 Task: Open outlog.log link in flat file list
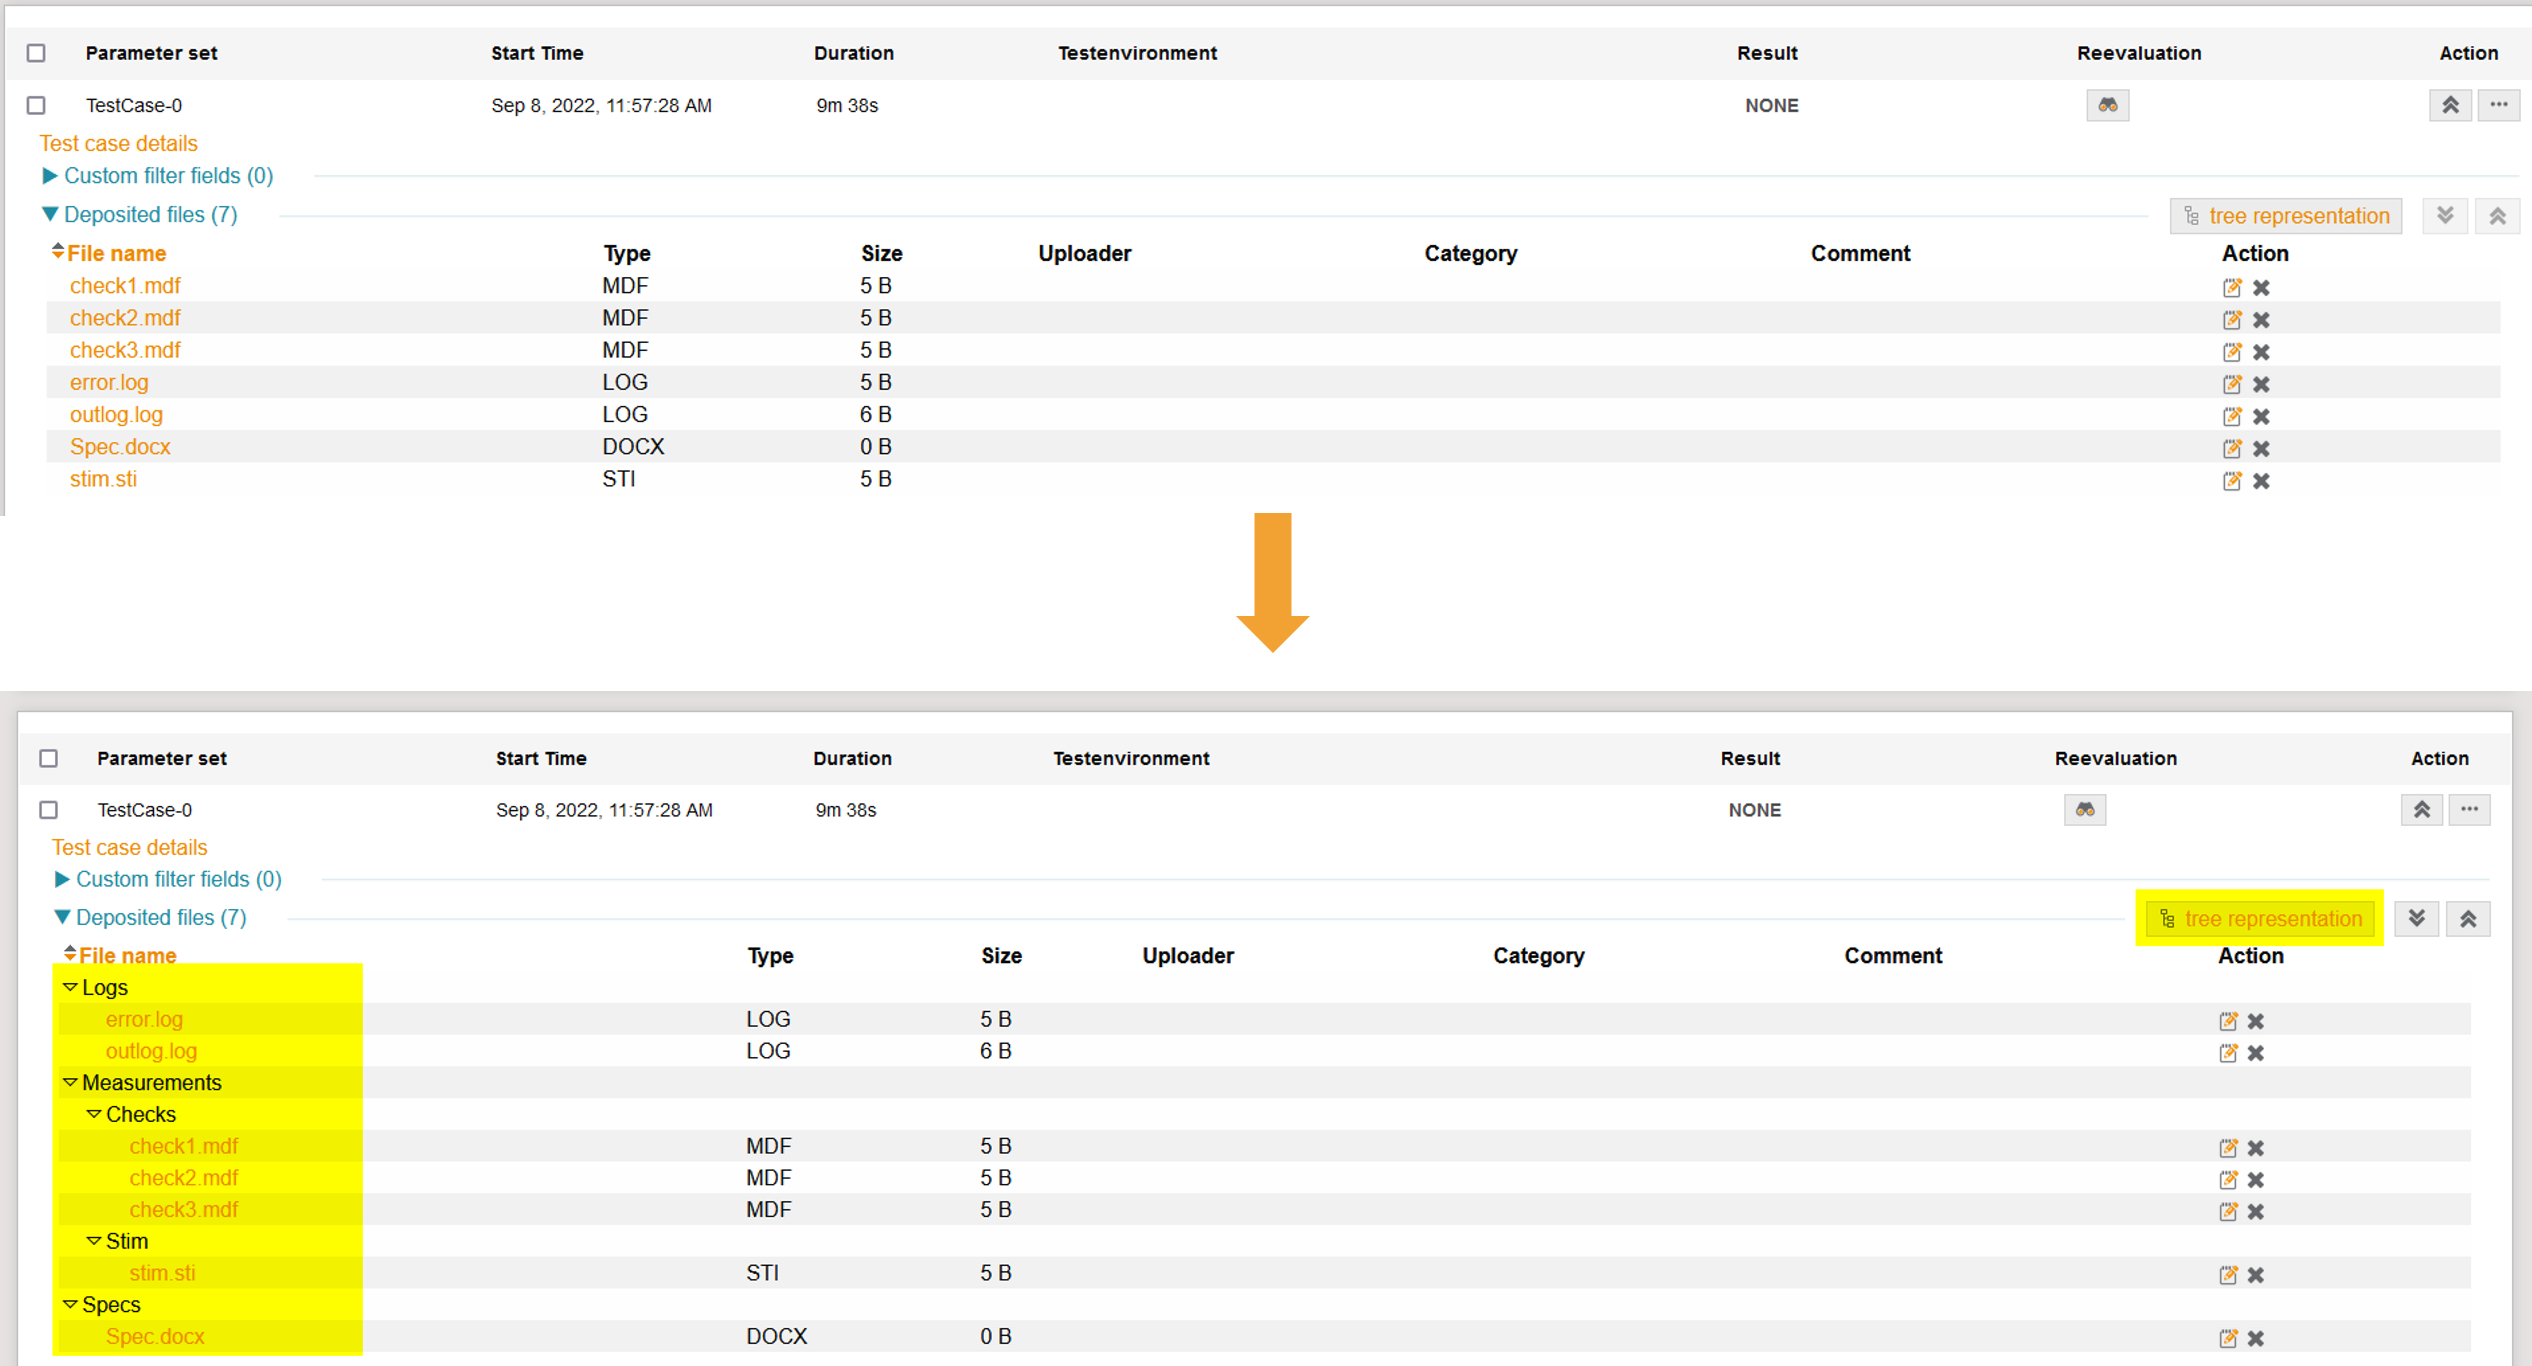pyautogui.click(x=116, y=415)
